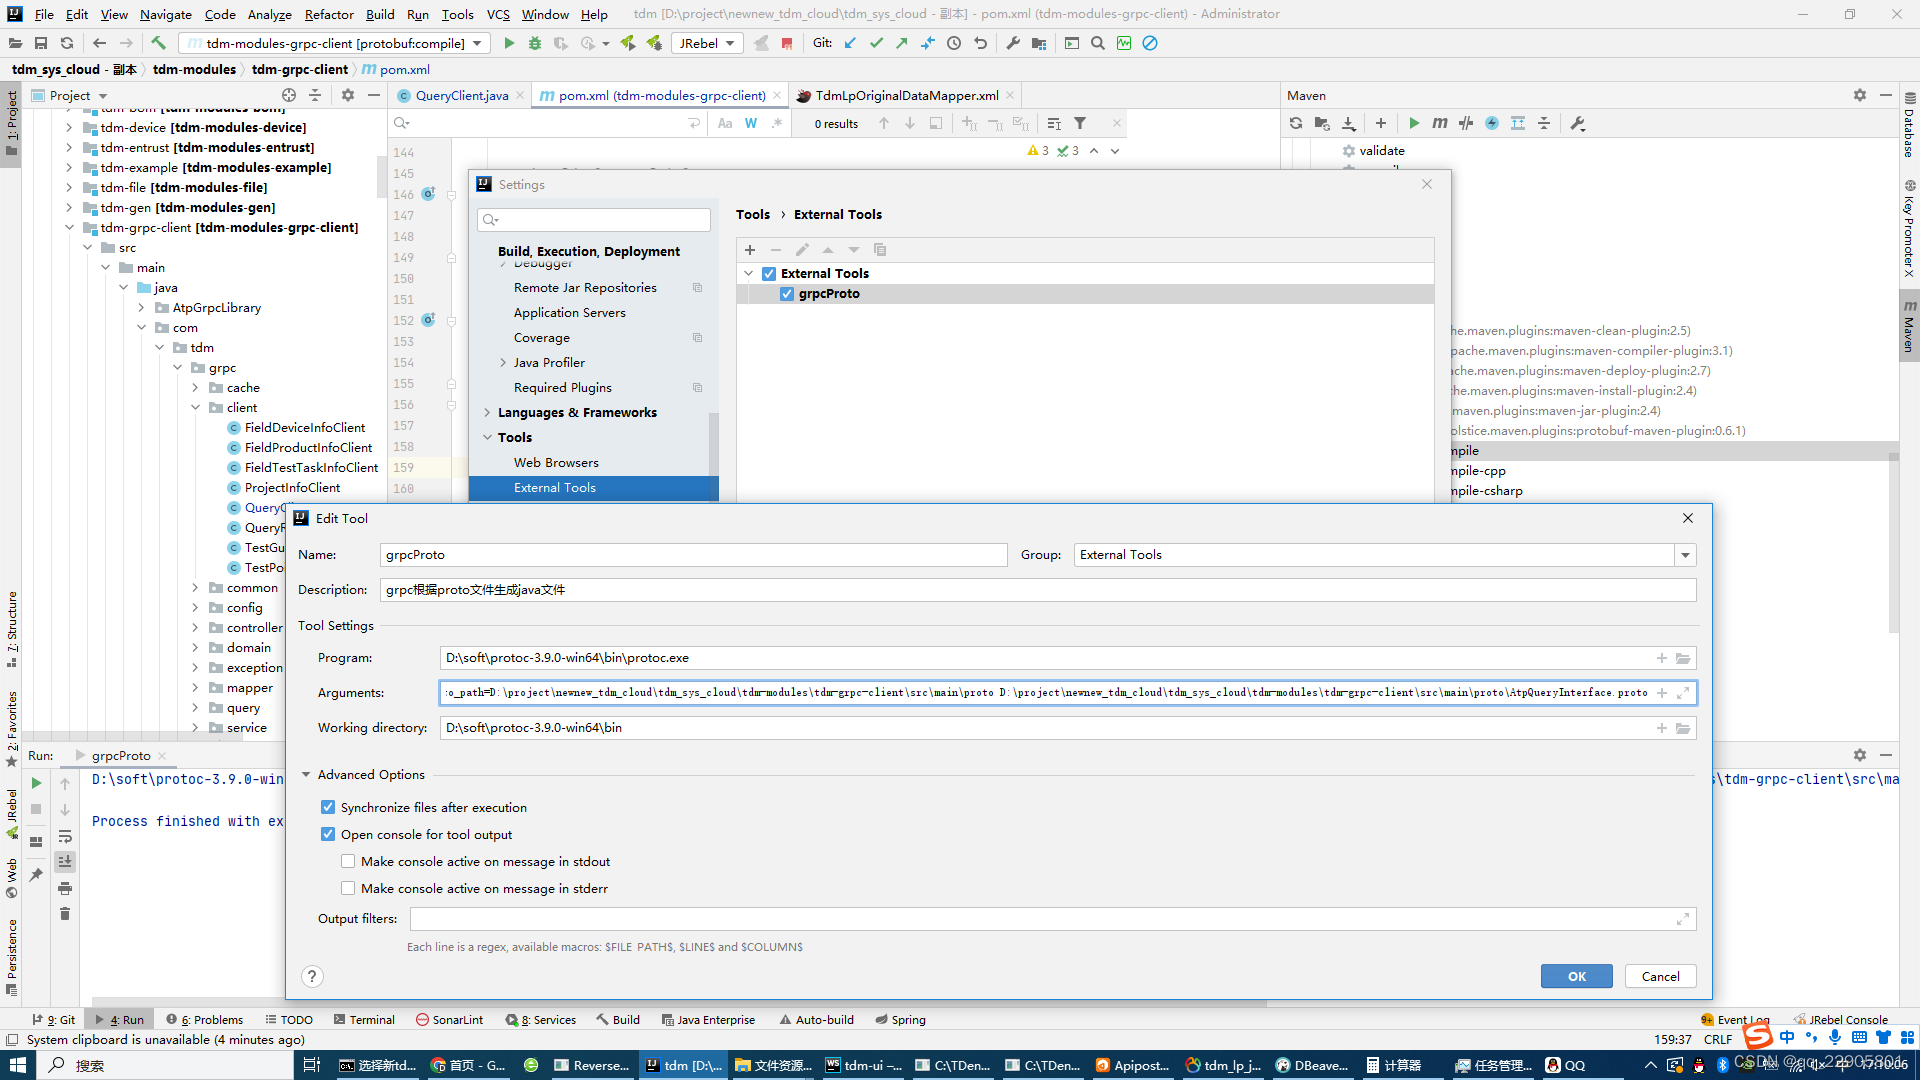The height and width of the screenshot is (1080, 1920).
Task: Click the copy tool icon in External Tools toolbar
Action: click(x=880, y=250)
